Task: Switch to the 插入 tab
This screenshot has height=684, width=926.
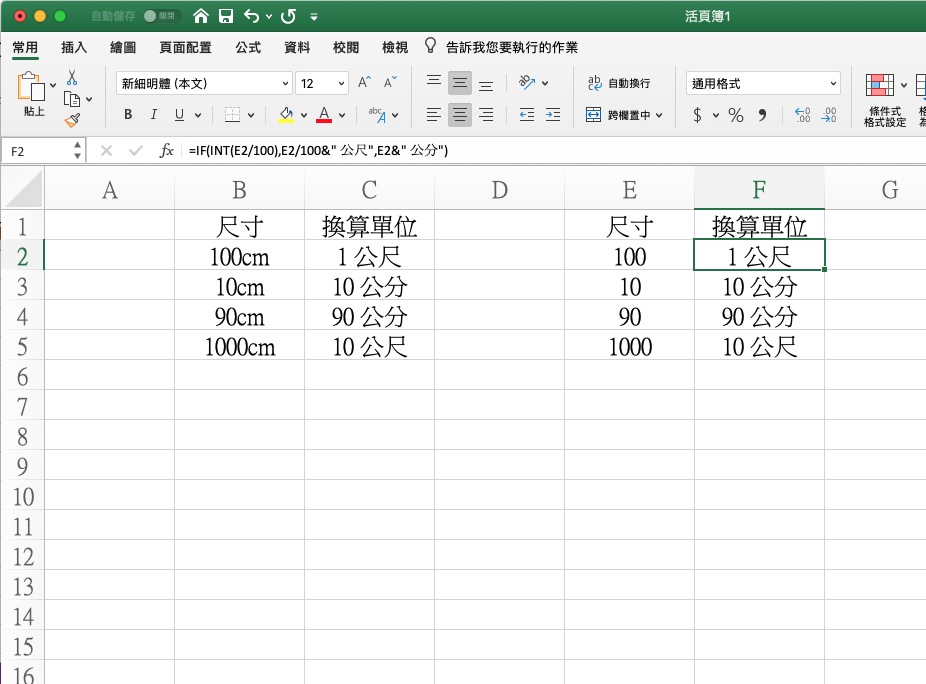Action: pos(74,47)
